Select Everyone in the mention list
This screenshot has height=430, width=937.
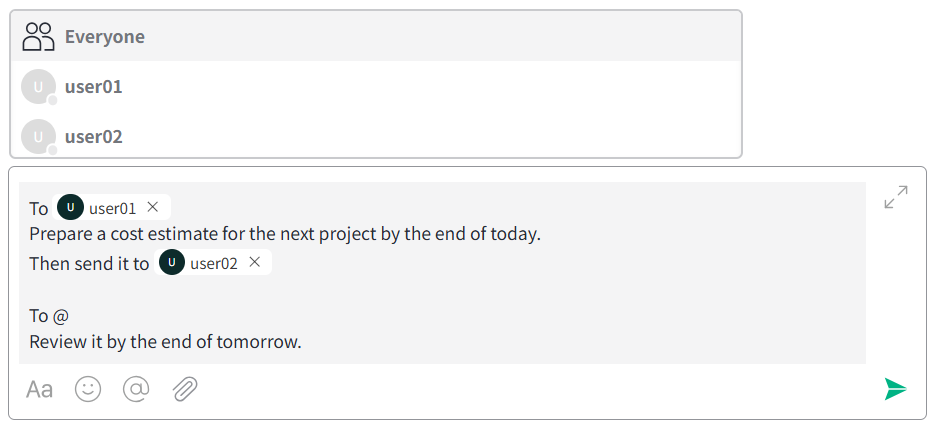pyautogui.click(x=376, y=36)
